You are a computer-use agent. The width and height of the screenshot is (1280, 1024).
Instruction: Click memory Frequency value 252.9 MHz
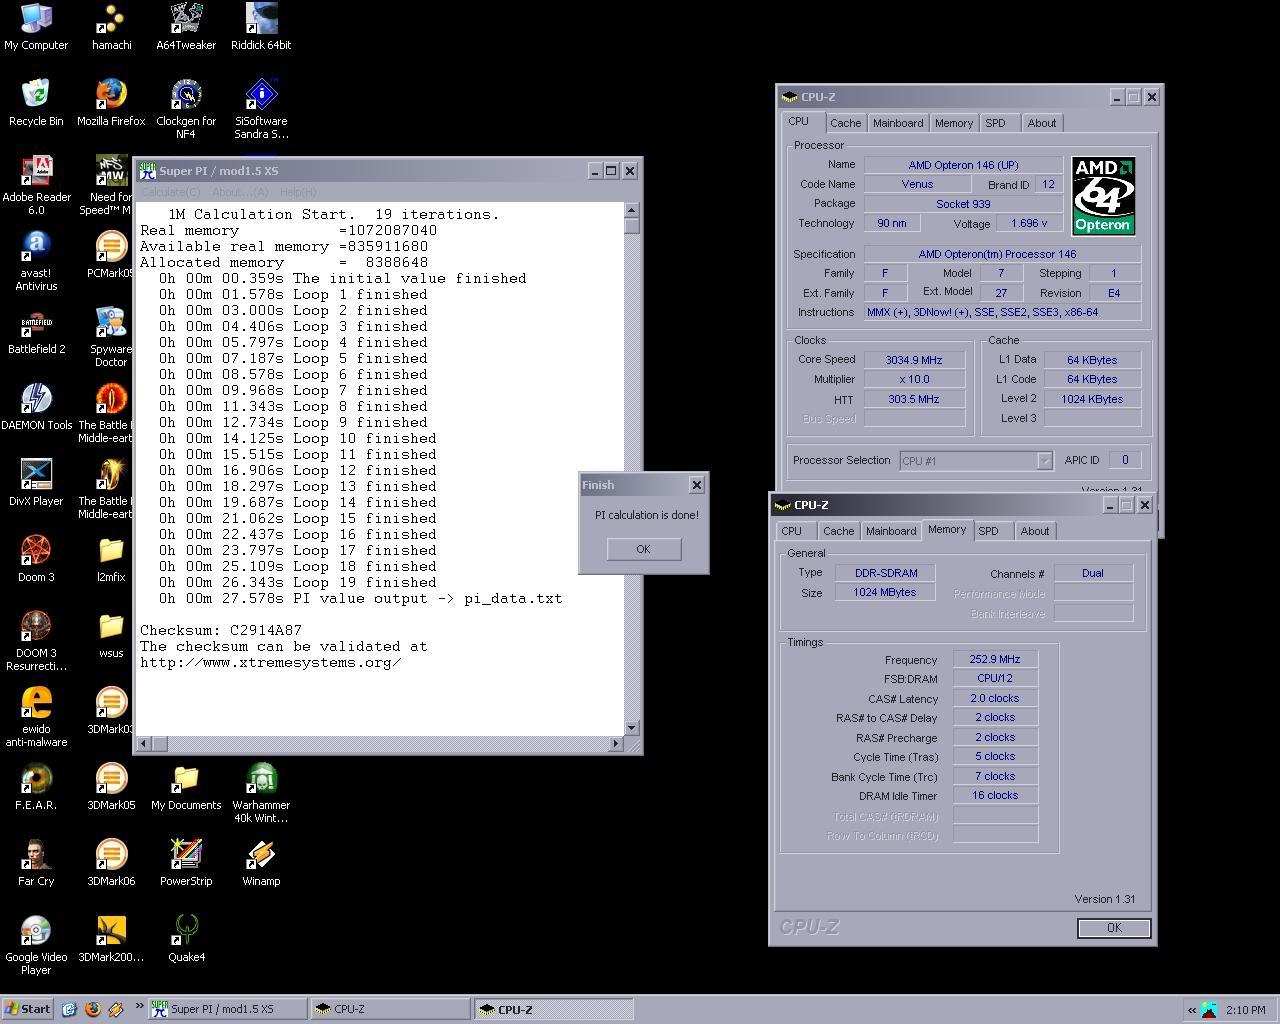(995, 660)
